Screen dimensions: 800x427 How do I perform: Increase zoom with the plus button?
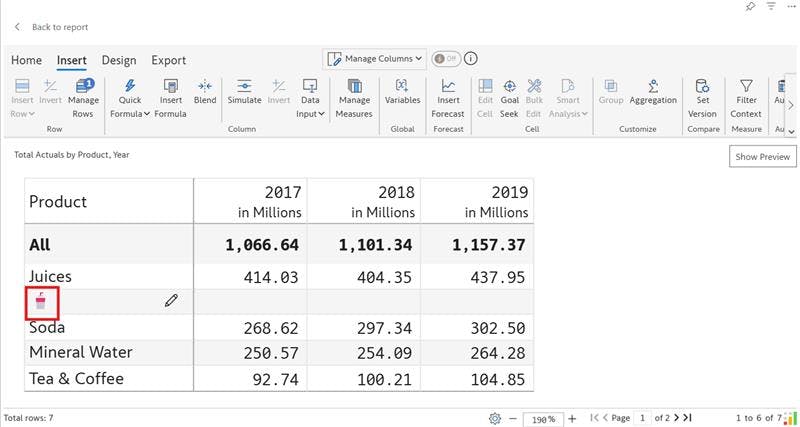tap(572, 418)
